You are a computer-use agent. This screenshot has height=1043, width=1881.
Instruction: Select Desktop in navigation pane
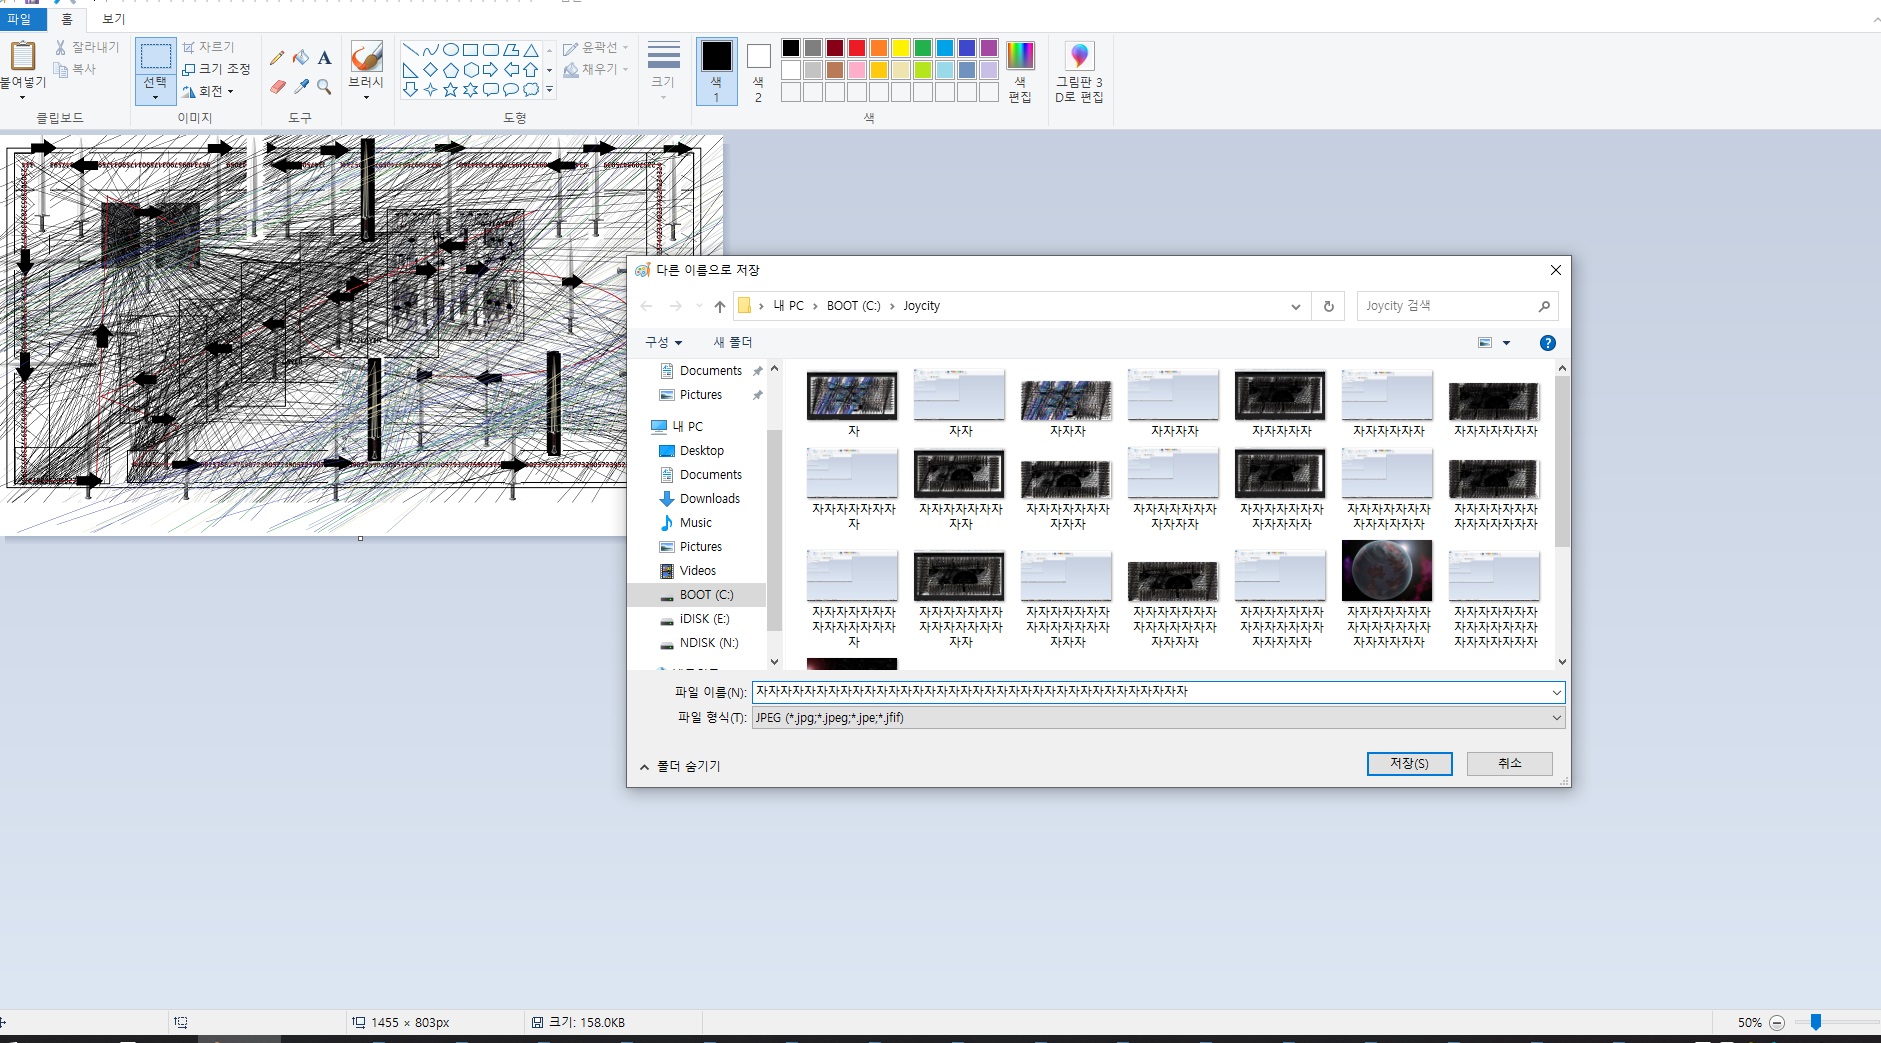point(701,451)
